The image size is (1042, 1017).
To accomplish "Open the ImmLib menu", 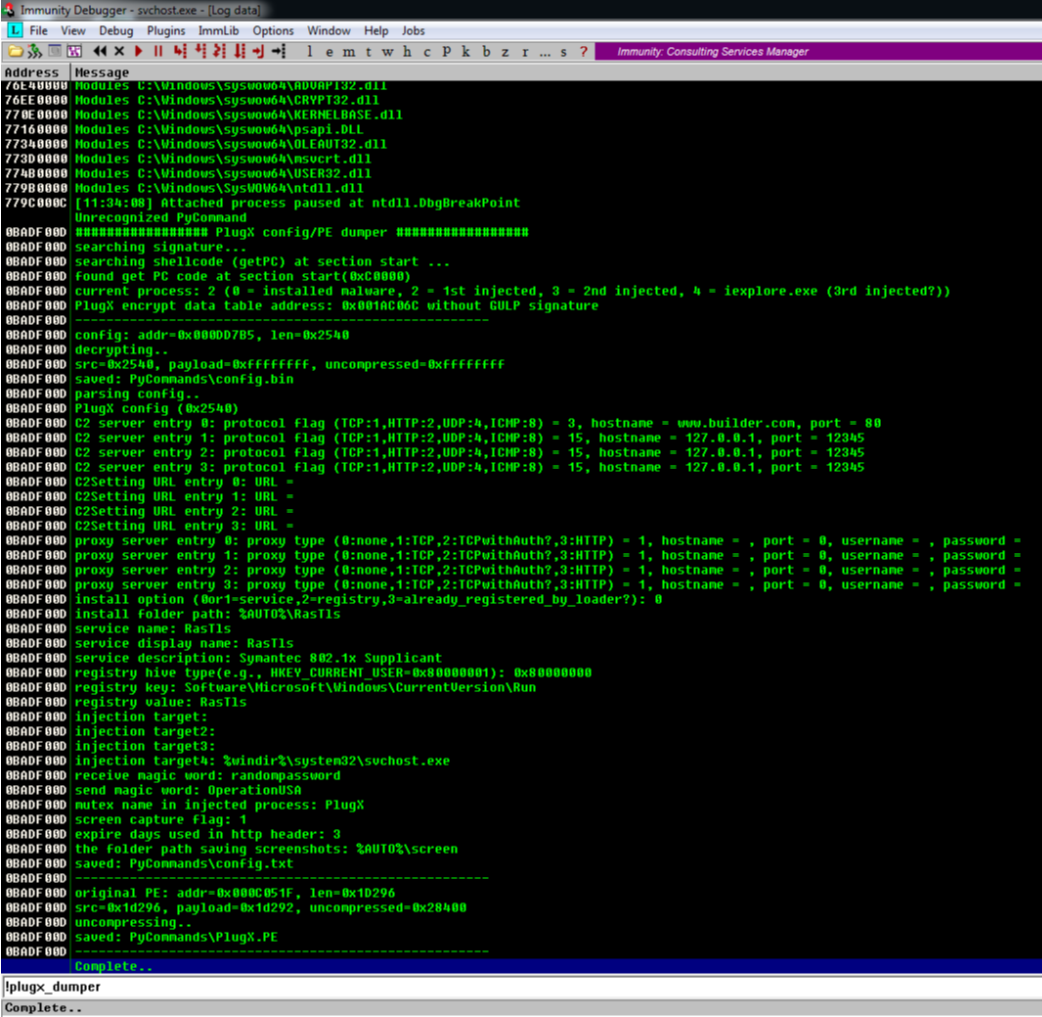I will (220, 31).
